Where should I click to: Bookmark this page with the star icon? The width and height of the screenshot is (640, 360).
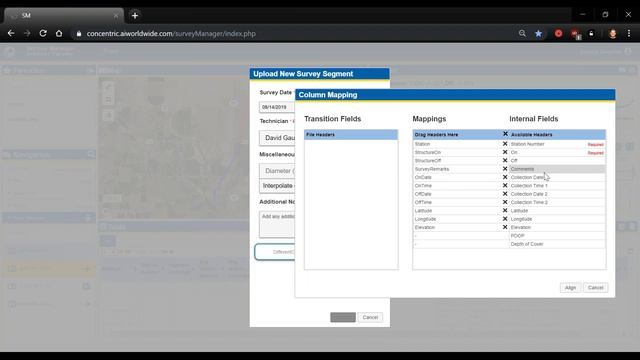pyautogui.click(x=538, y=34)
